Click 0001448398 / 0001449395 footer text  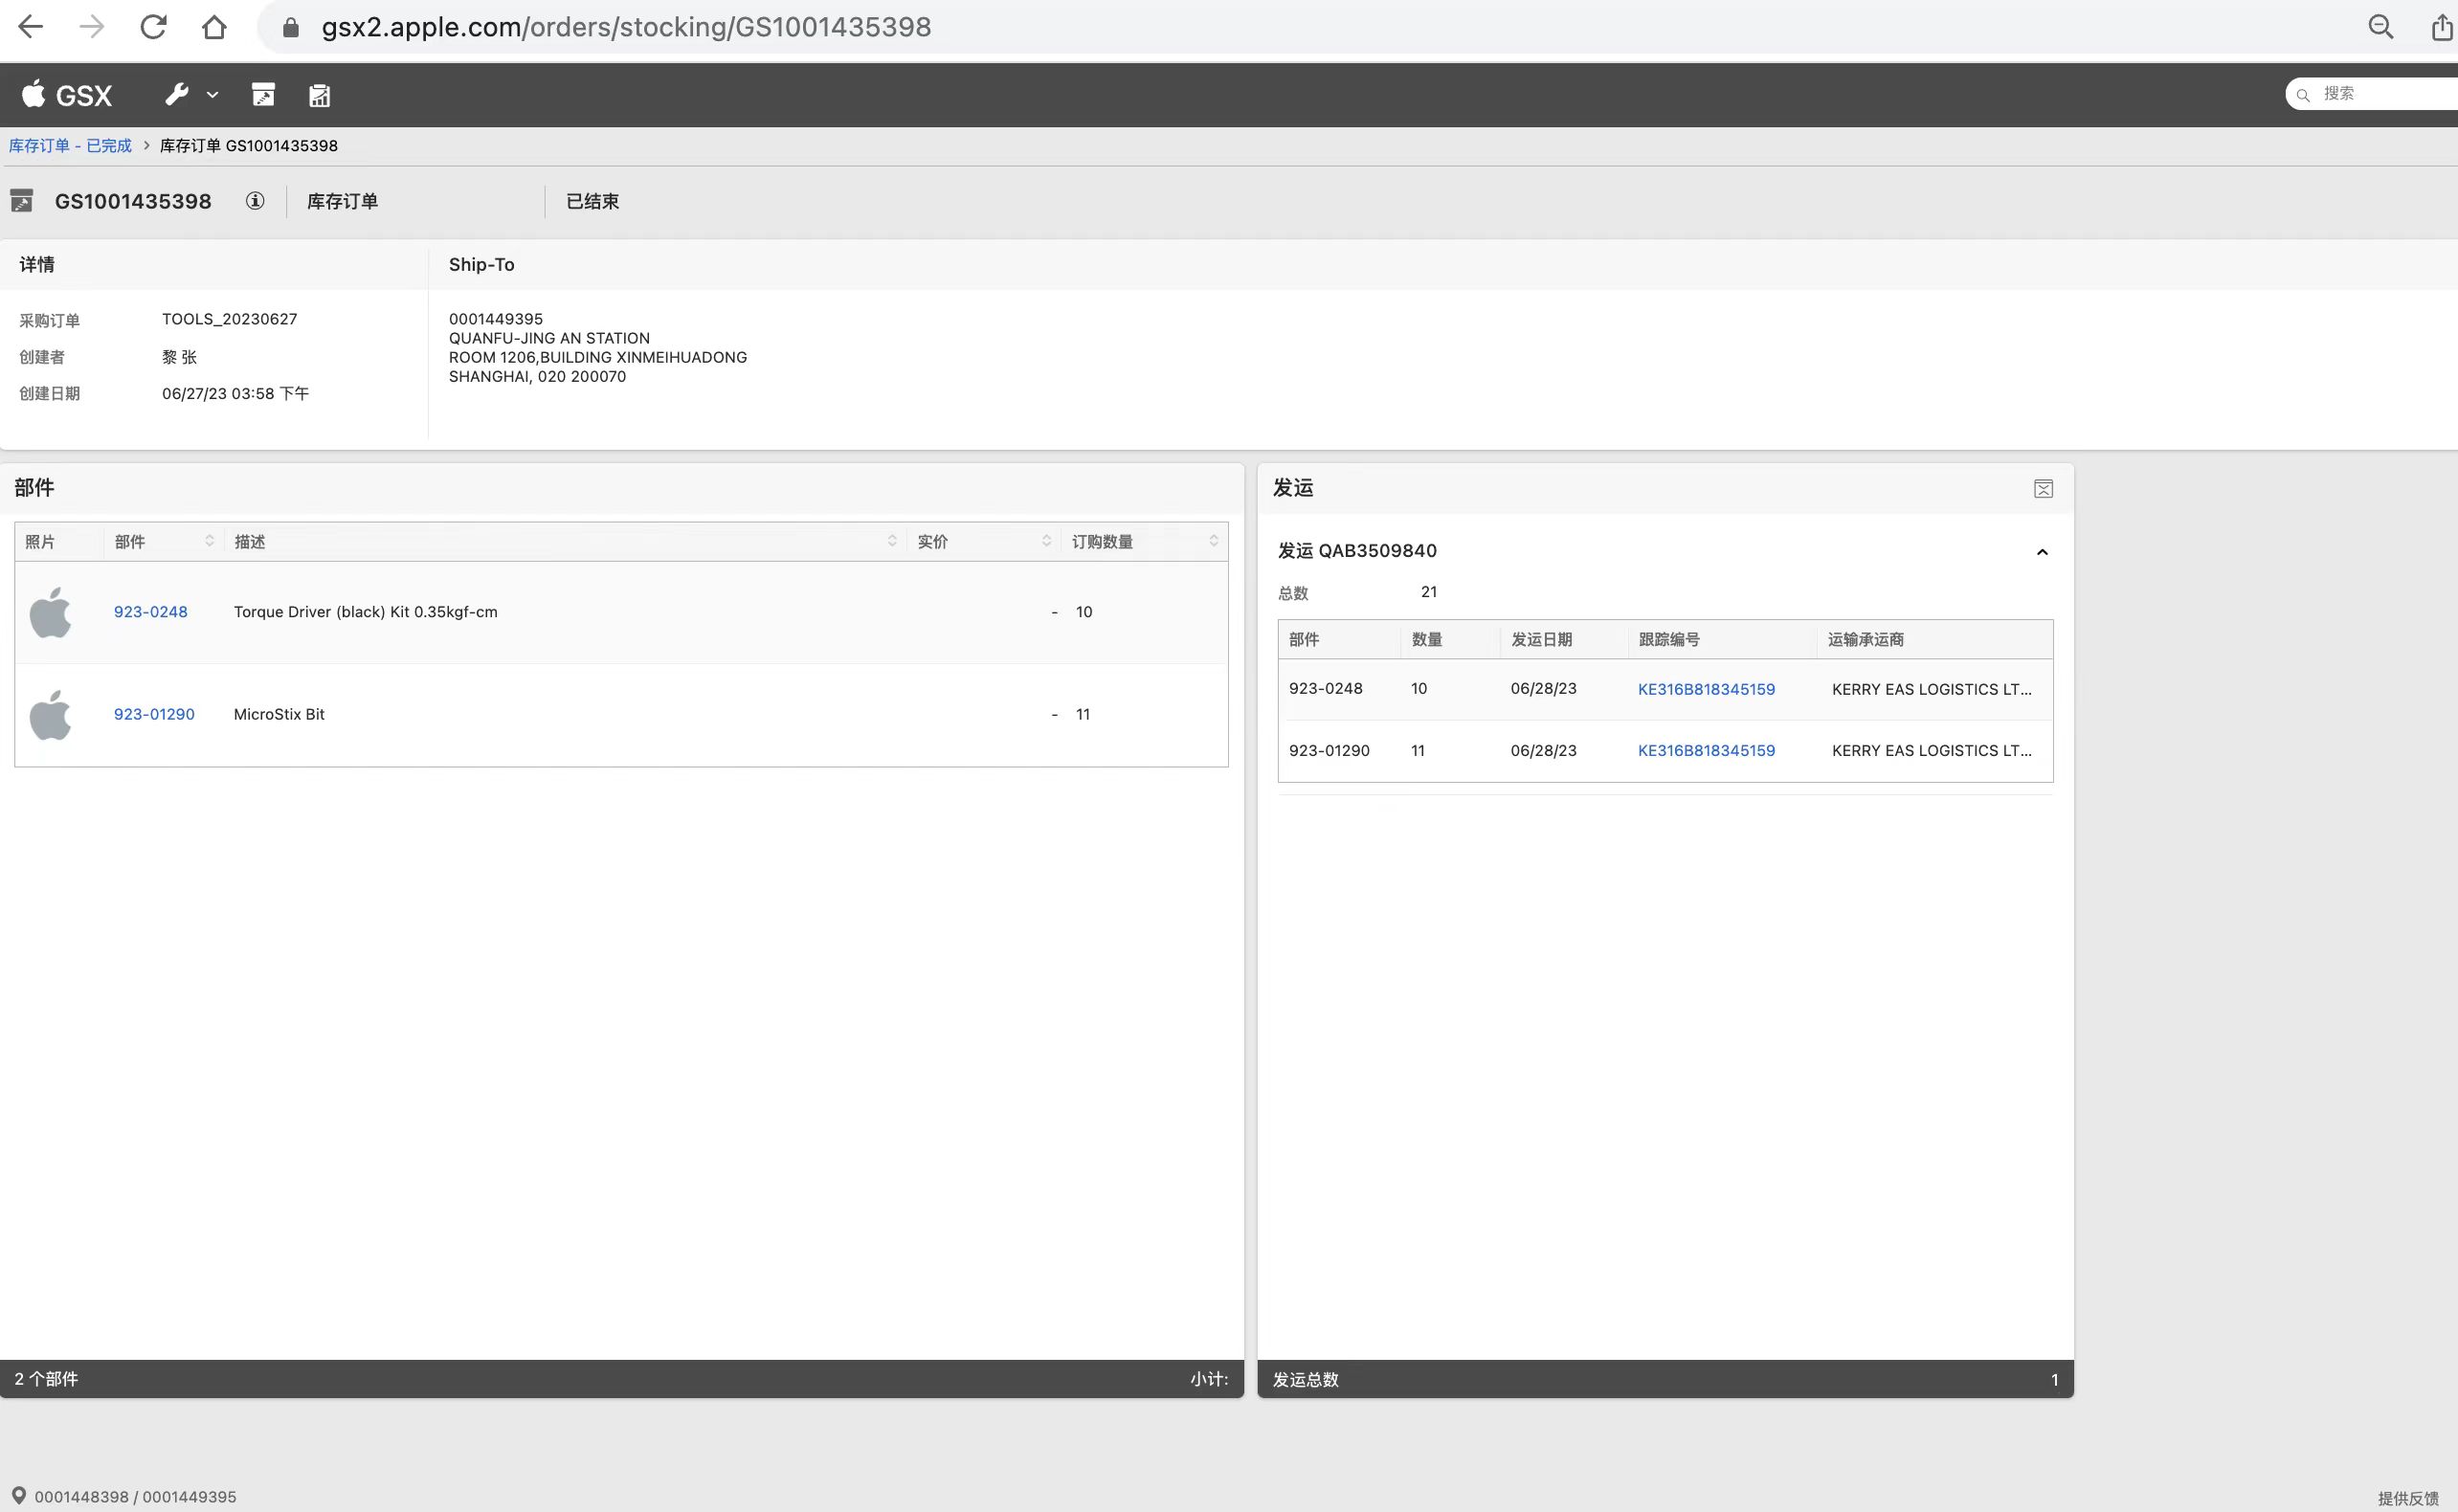pyautogui.click(x=135, y=1497)
